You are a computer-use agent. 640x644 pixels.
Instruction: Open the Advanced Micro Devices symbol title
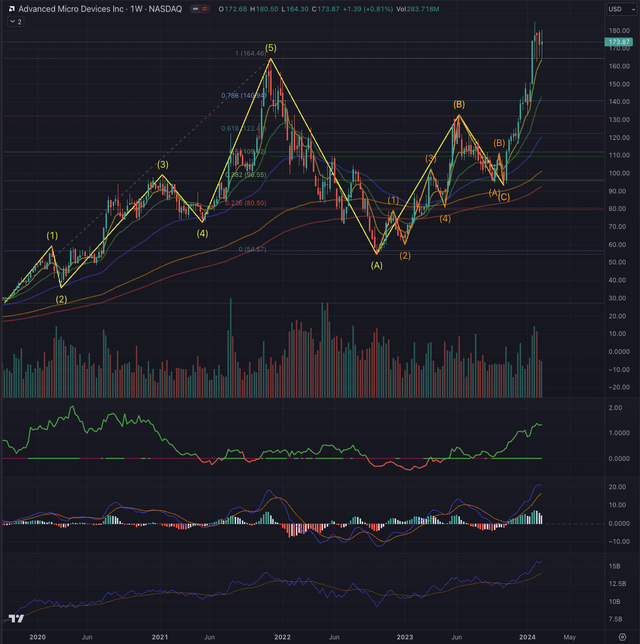(100, 9)
